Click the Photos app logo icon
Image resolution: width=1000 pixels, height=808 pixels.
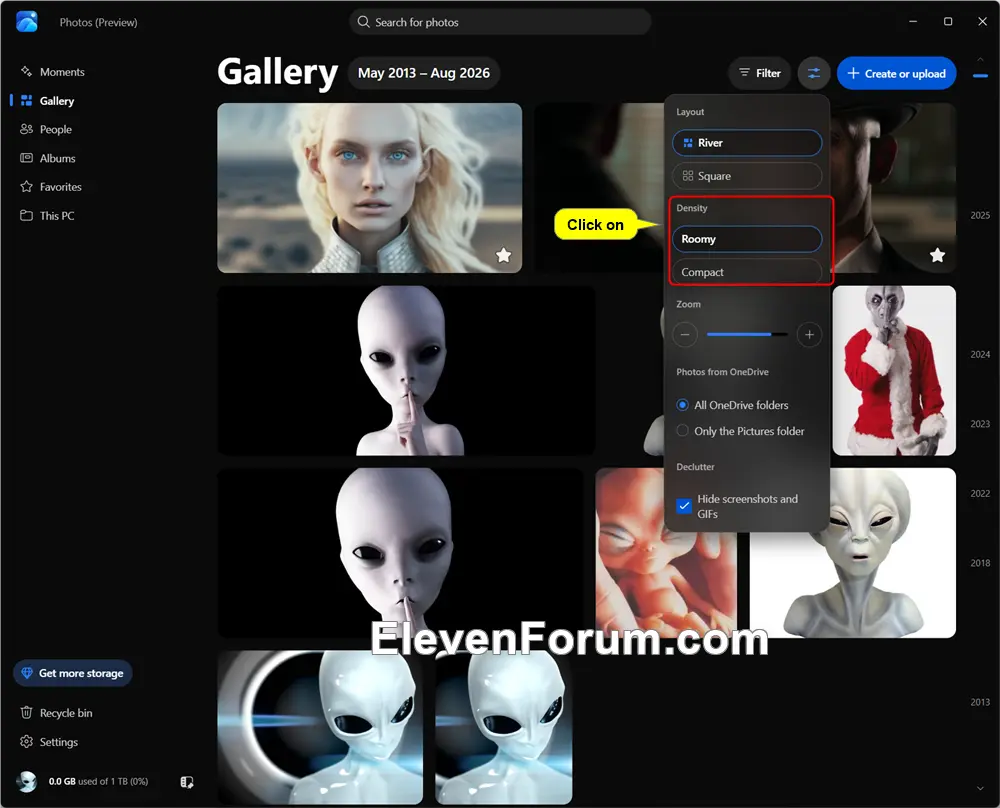(x=27, y=22)
